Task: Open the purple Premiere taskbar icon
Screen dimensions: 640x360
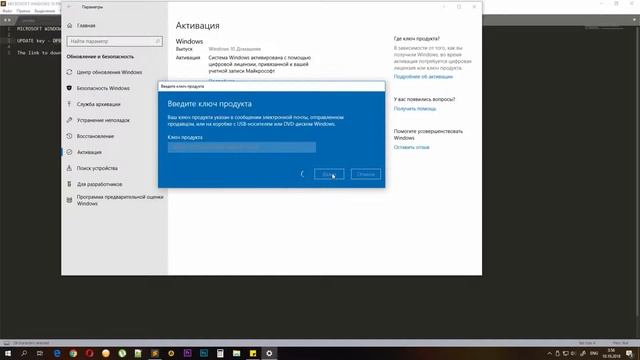Action: coord(187,353)
